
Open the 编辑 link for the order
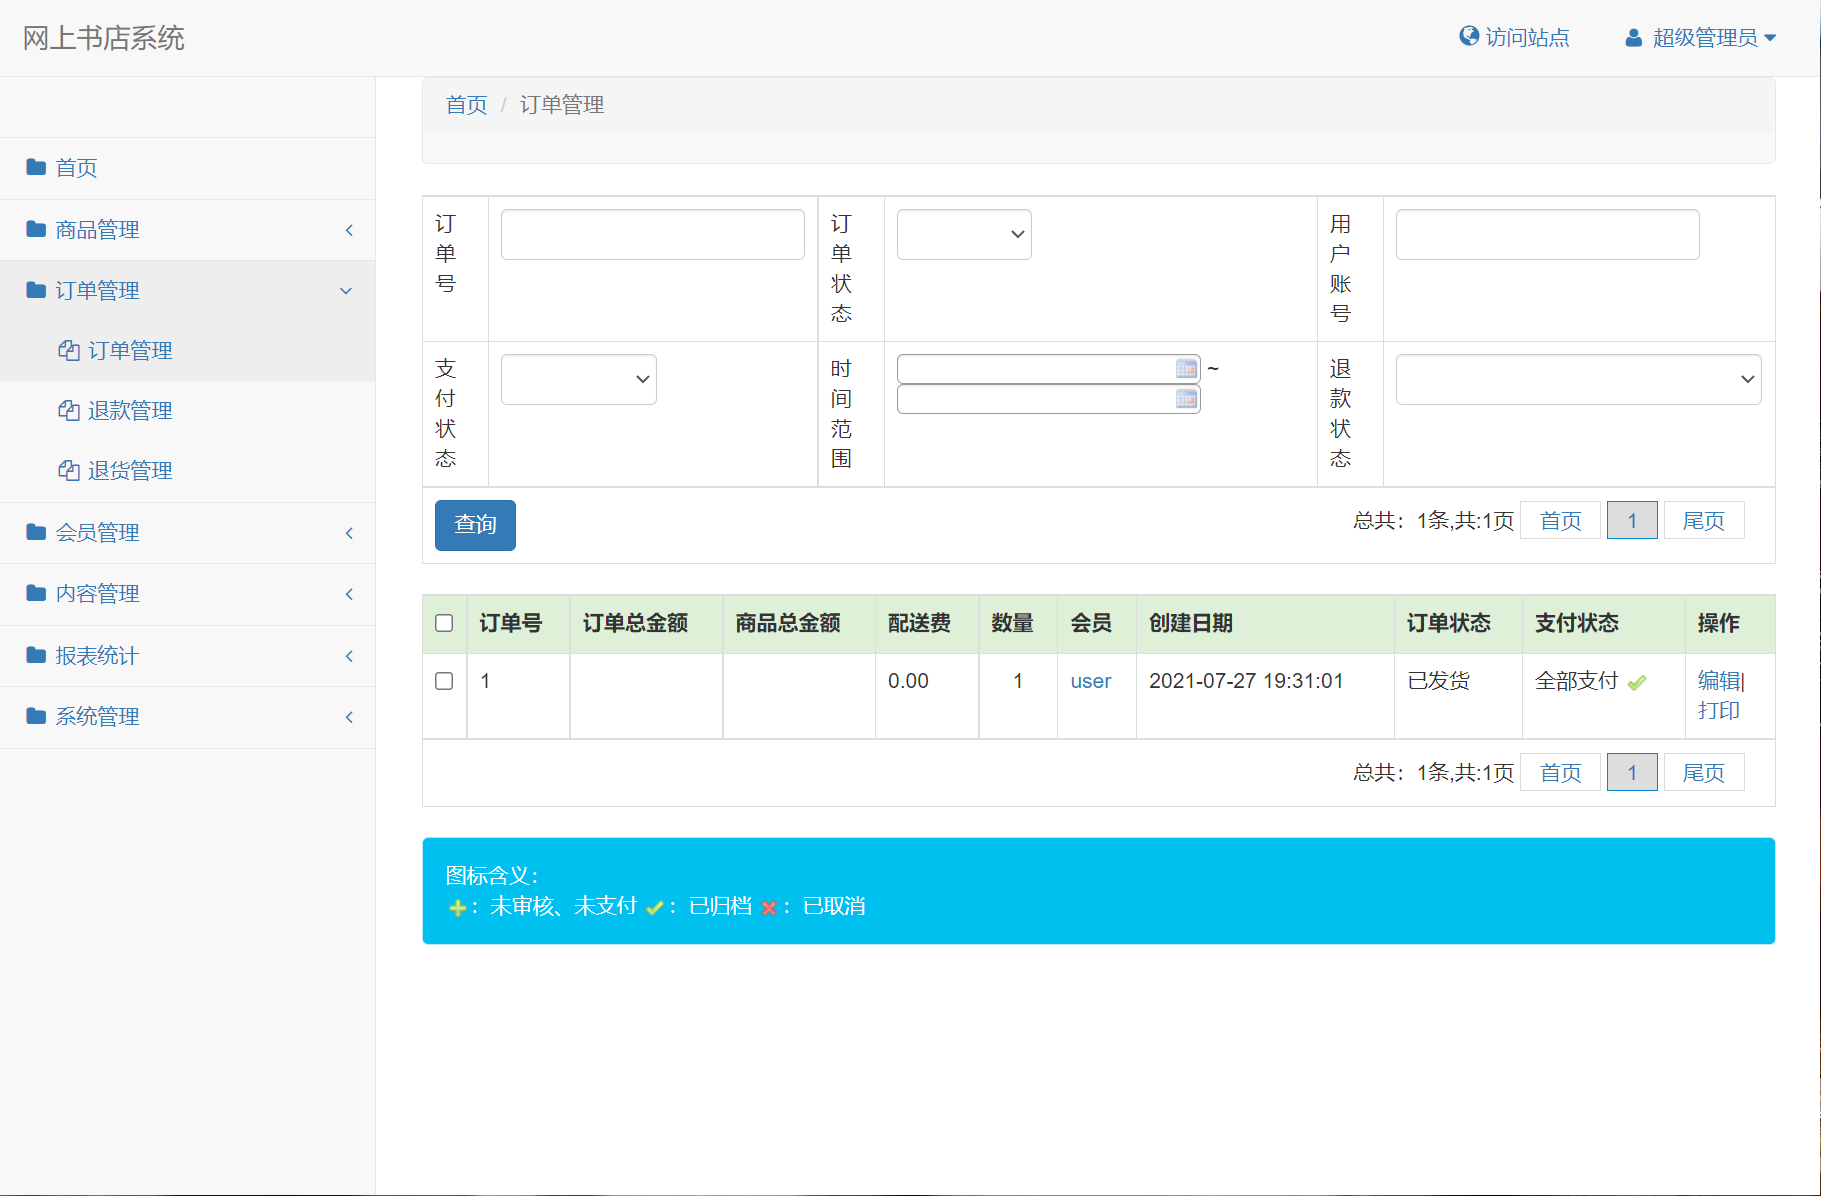pyautogui.click(x=1717, y=681)
